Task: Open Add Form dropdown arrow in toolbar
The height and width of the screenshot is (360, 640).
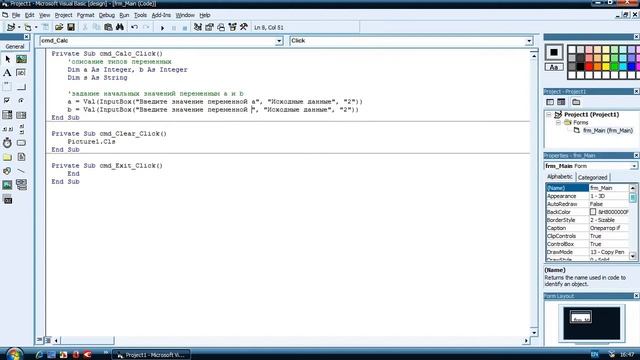Action: coord(36,27)
